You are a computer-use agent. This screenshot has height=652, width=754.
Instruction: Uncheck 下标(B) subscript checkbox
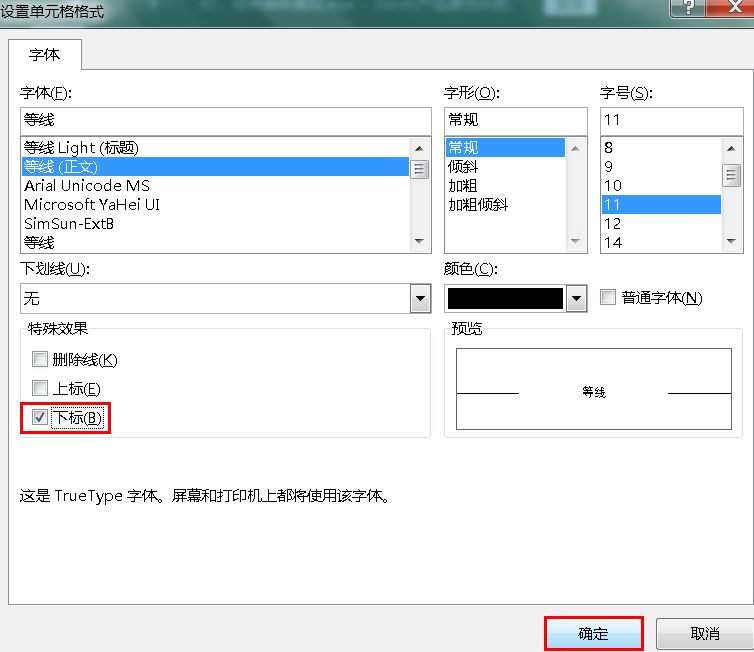coord(40,417)
